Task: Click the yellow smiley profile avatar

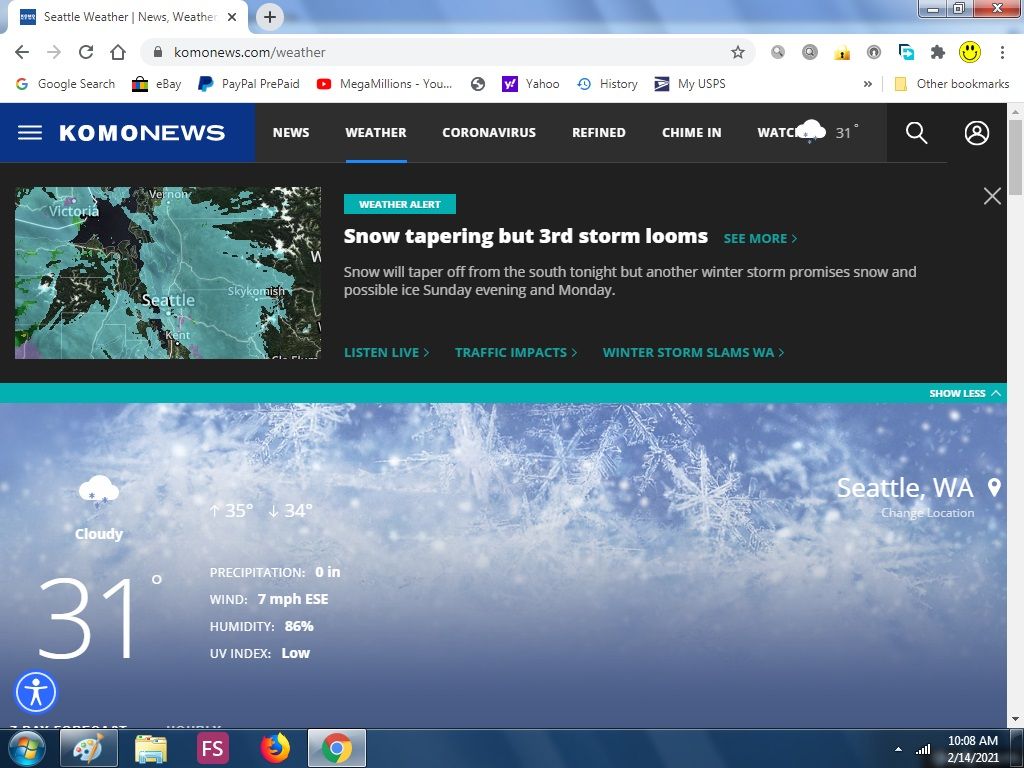Action: tap(970, 52)
